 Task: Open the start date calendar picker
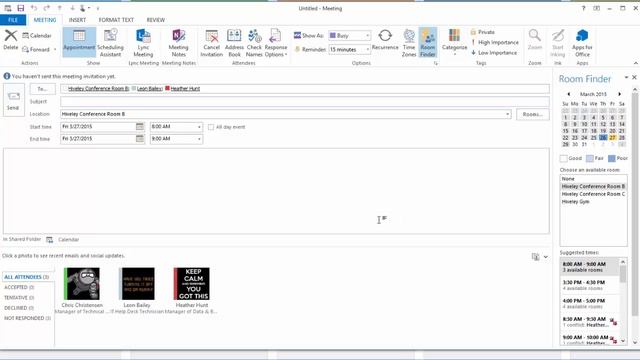point(140,127)
